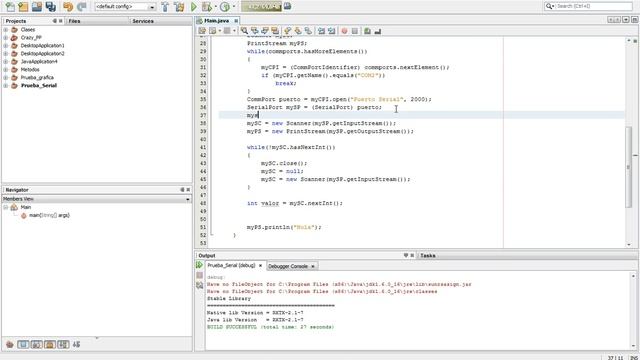Click the Shift Line Right editor icon
This screenshot has height=360, width=640.
pos(331,31)
